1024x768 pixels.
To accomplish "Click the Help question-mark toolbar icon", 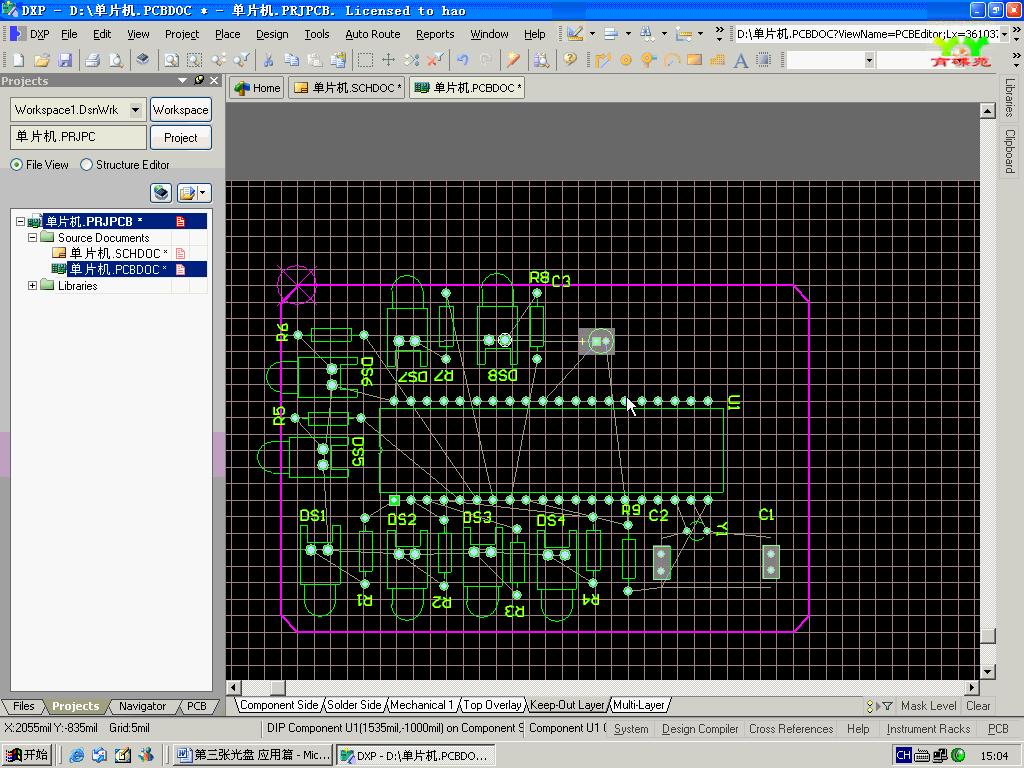I will pos(570,60).
